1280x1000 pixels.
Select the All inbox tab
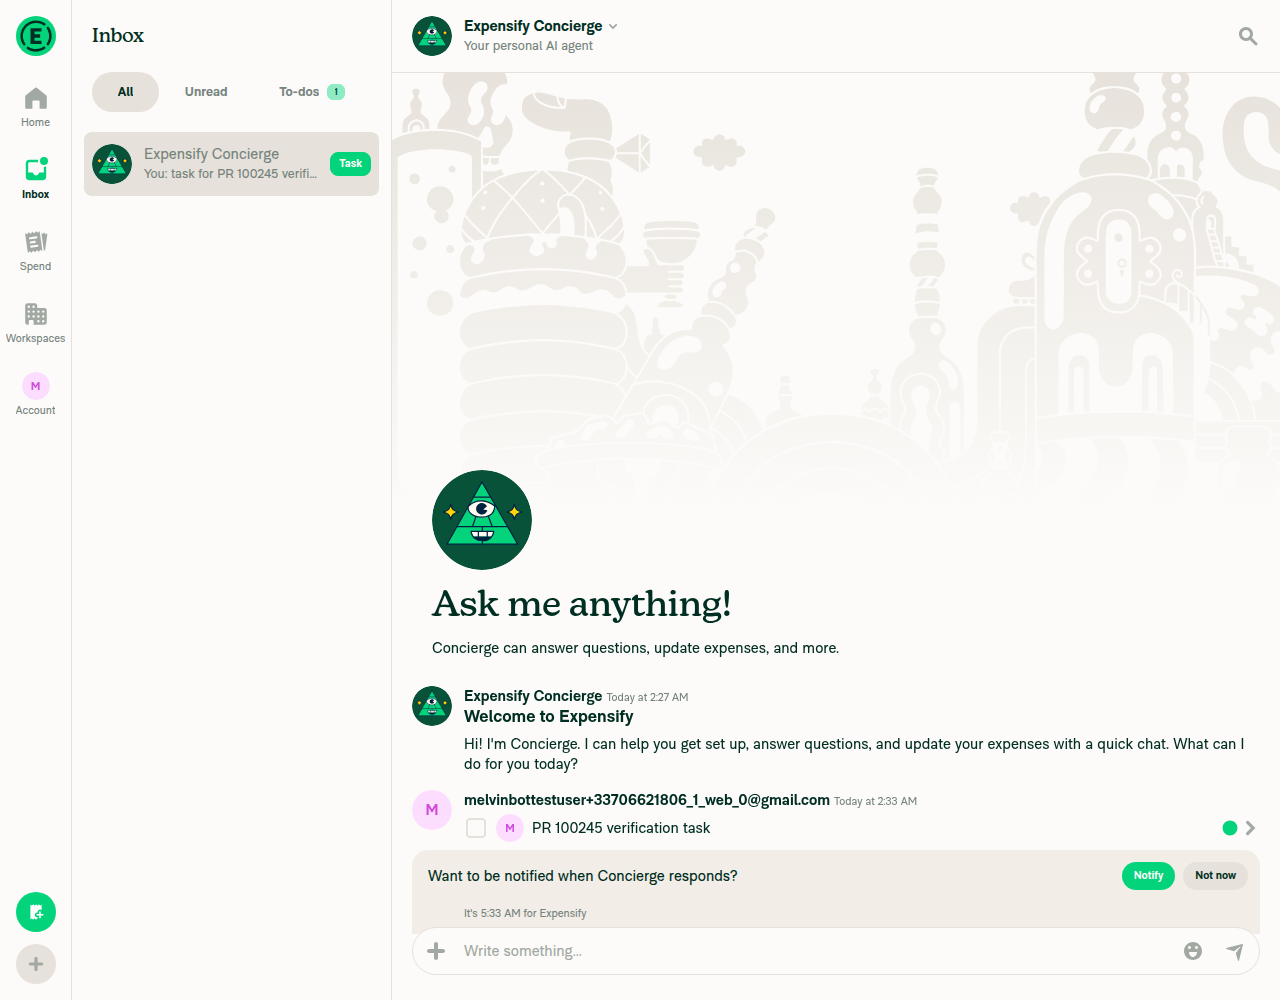tap(125, 92)
